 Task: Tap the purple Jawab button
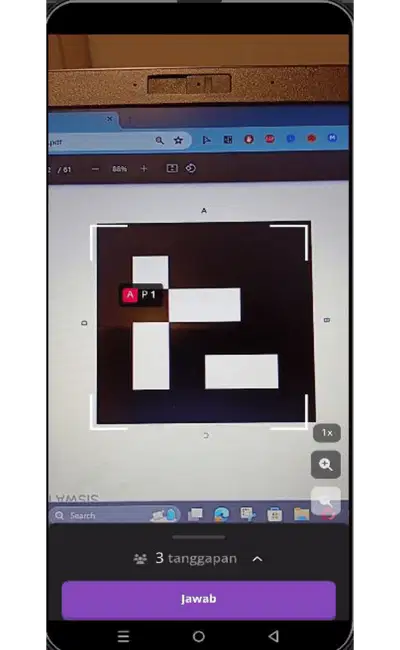[199, 599]
